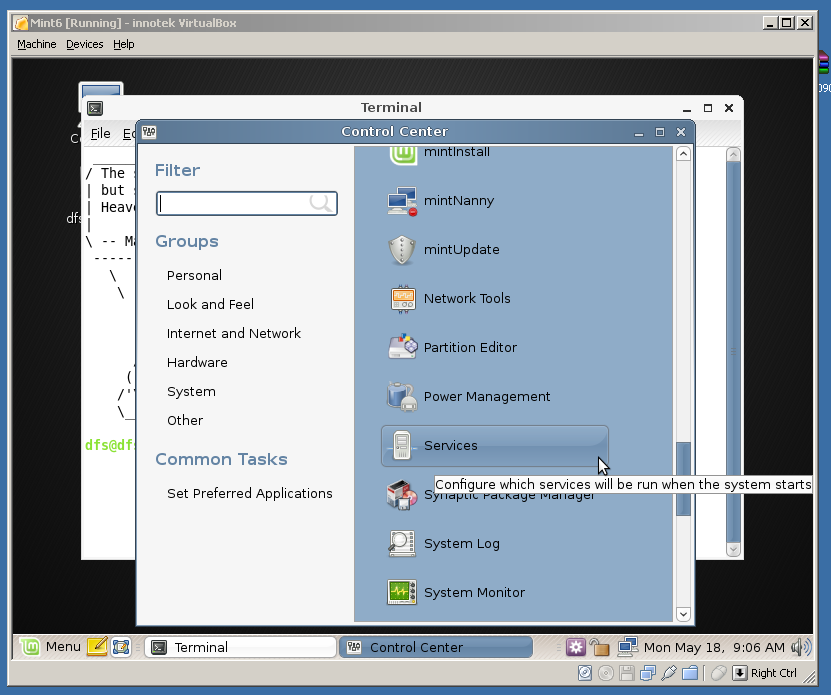Open the mintNanny icon
Screen dimensions: 831x695
coord(402,201)
